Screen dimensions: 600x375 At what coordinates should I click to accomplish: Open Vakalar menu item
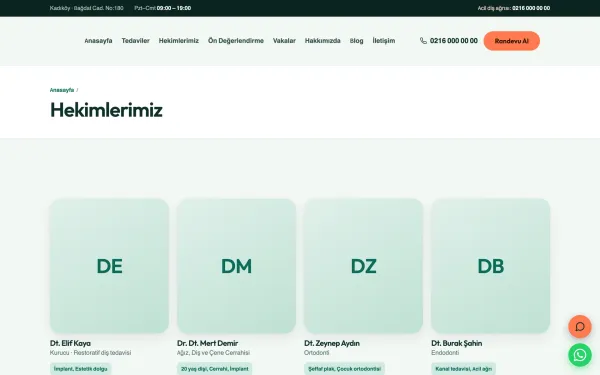[x=284, y=41]
